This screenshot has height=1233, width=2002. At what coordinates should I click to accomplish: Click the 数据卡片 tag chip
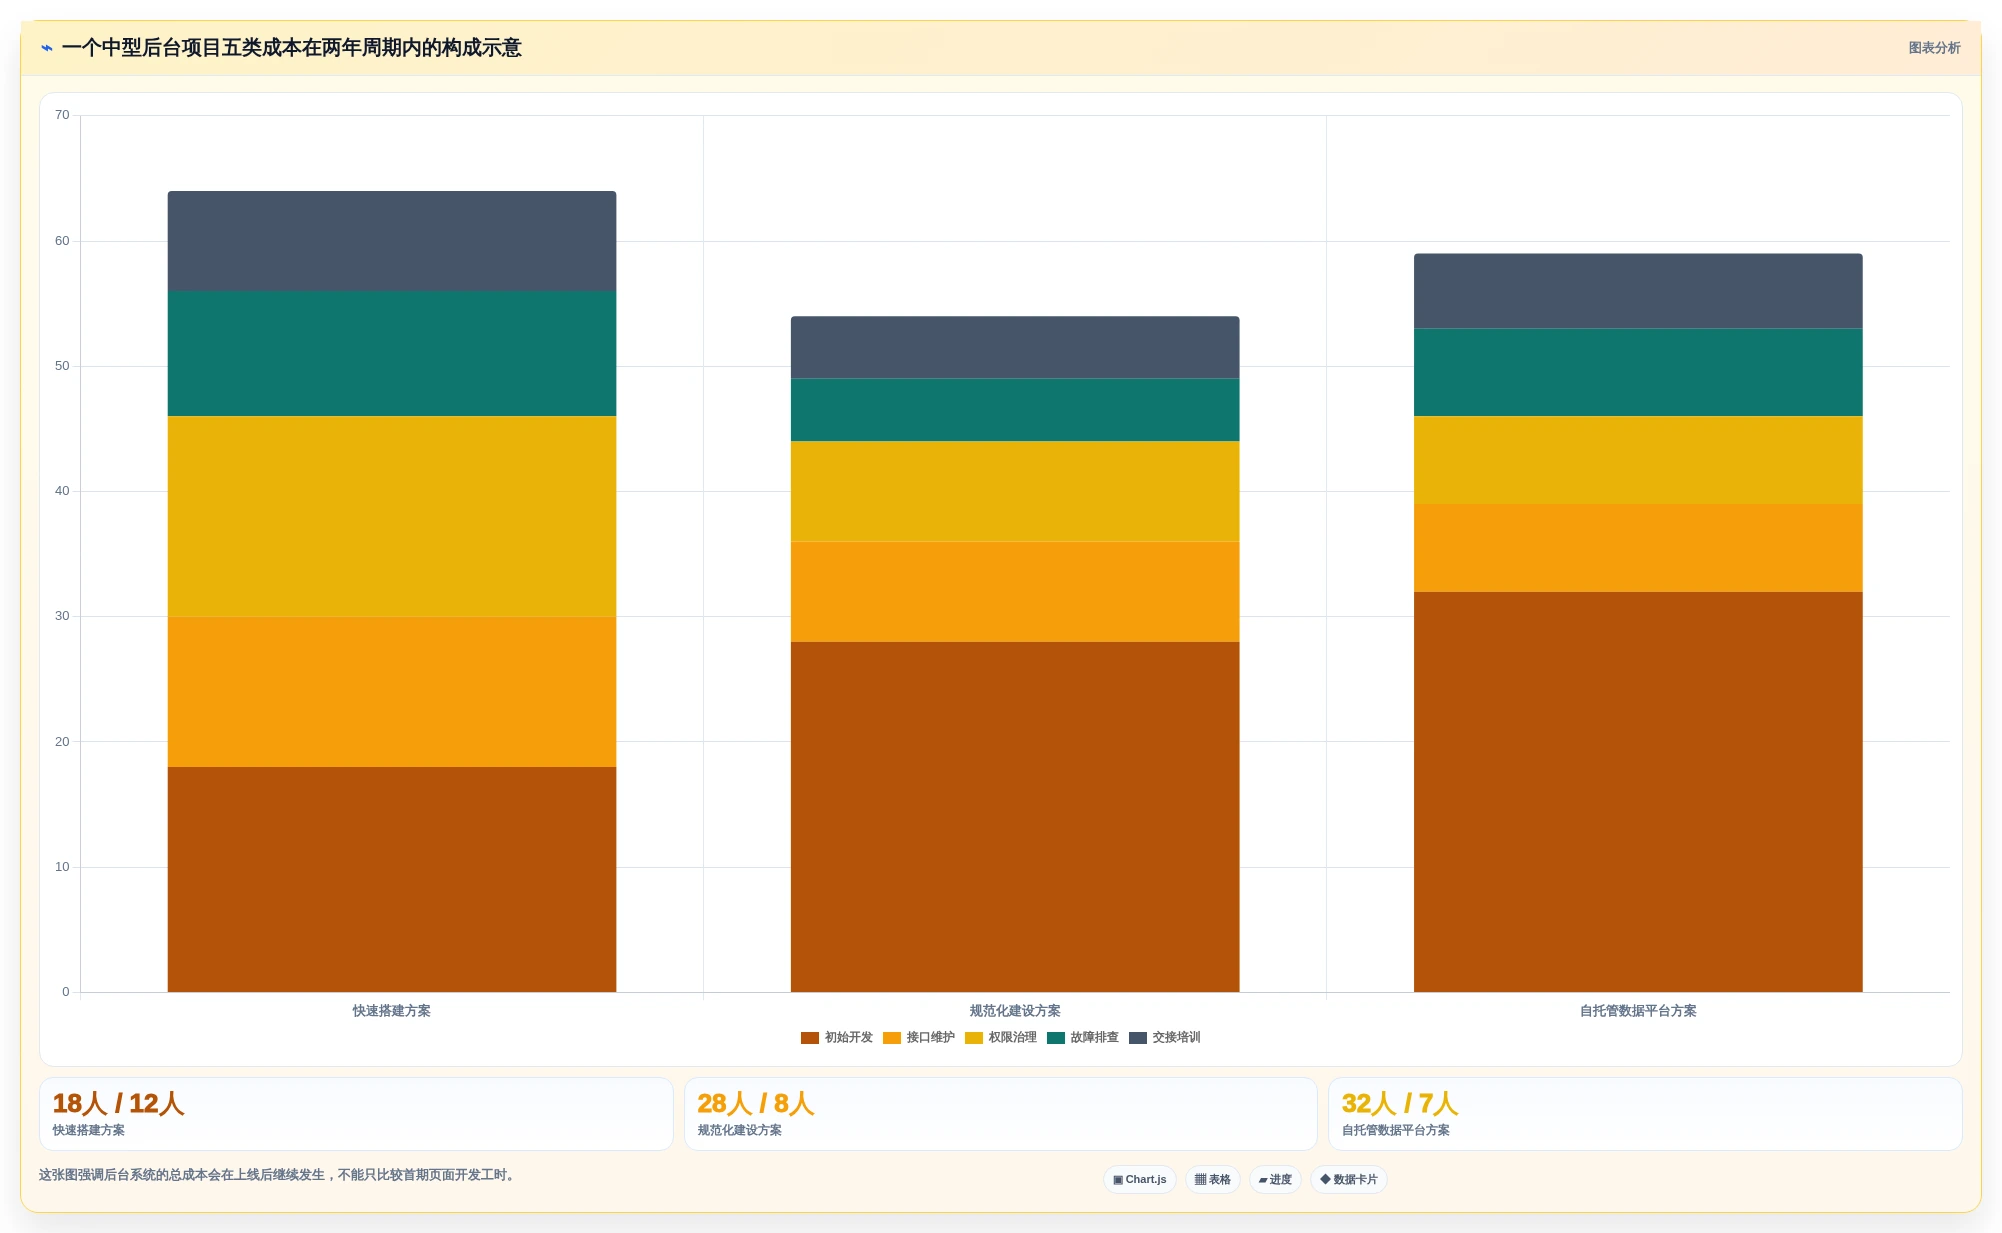point(1349,1180)
